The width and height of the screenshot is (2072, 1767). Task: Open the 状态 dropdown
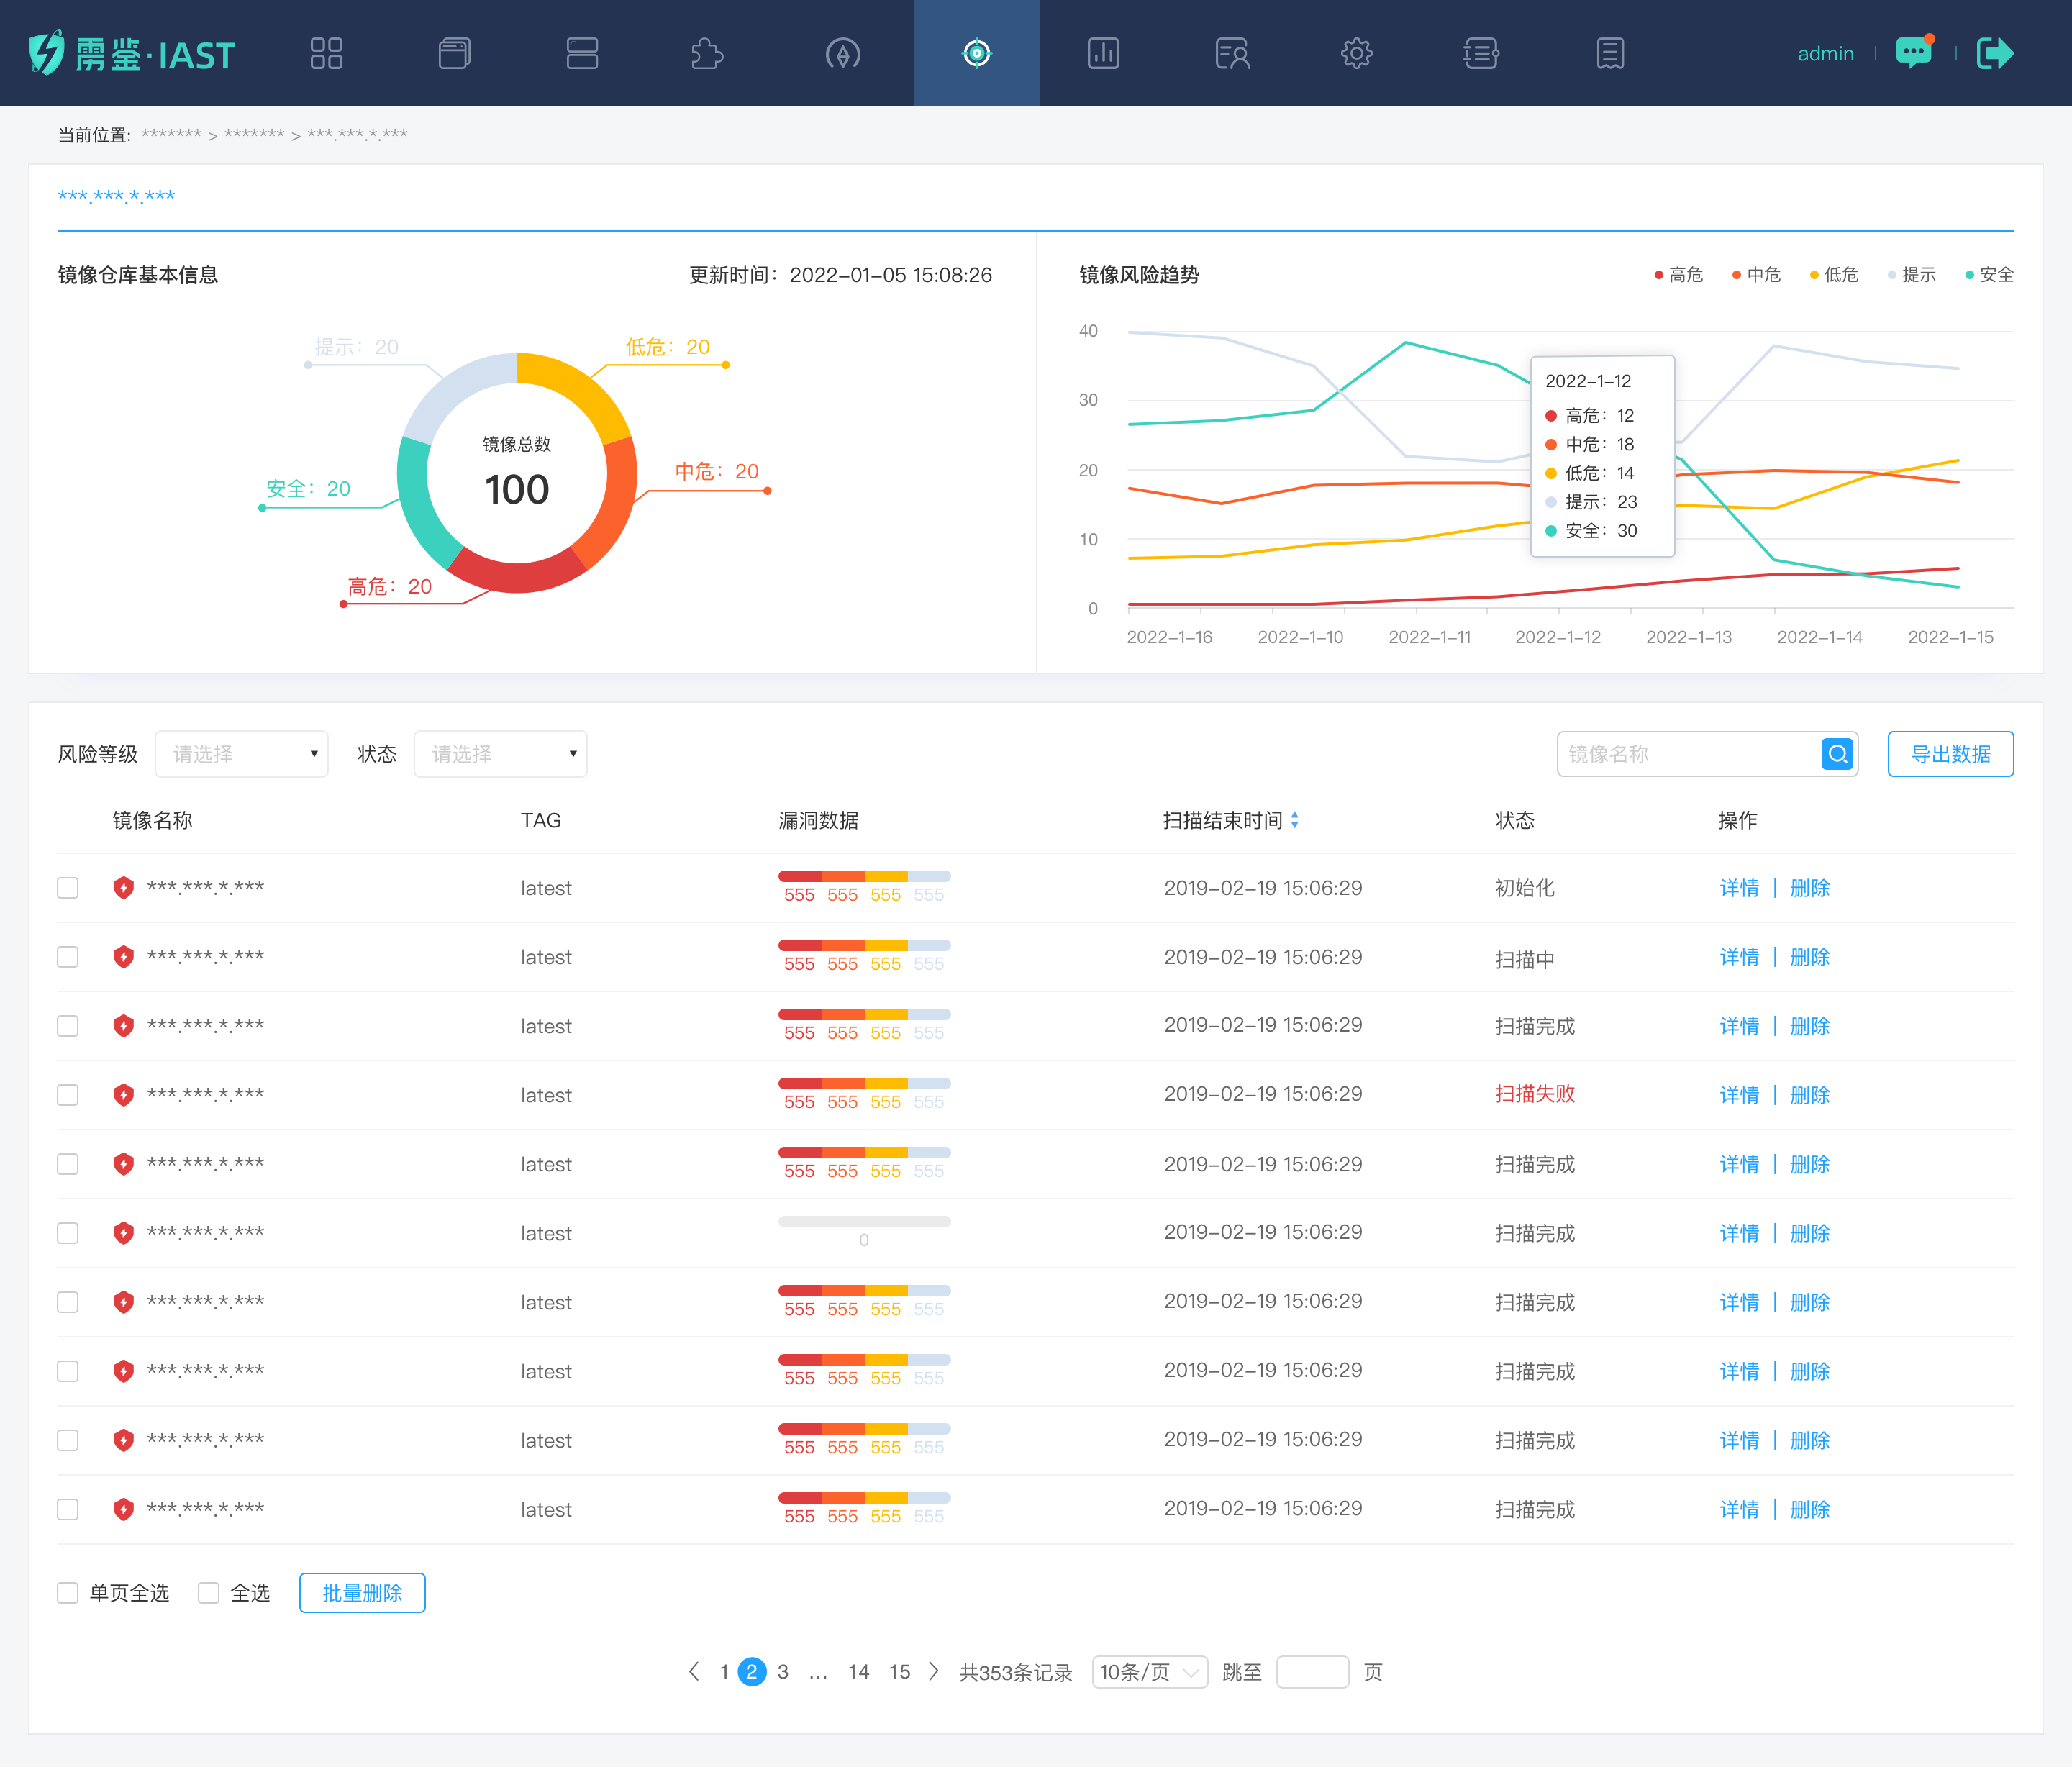click(x=500, y=754)
